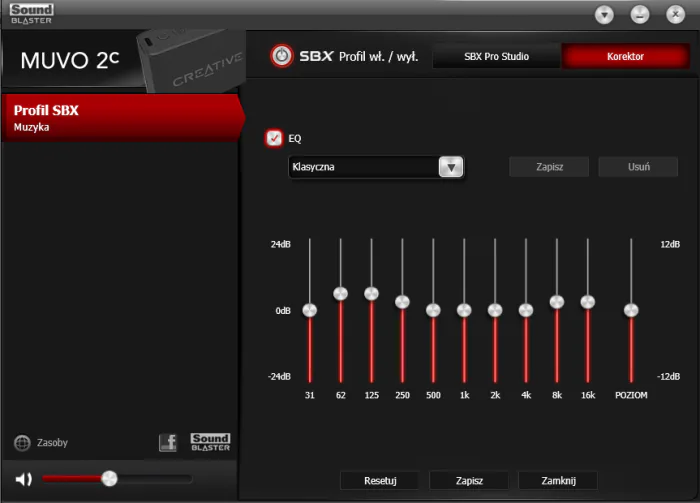Click the Klasyczna preset name field
The height and width of the screenshot is (503, 700).
tap(363, 167)
